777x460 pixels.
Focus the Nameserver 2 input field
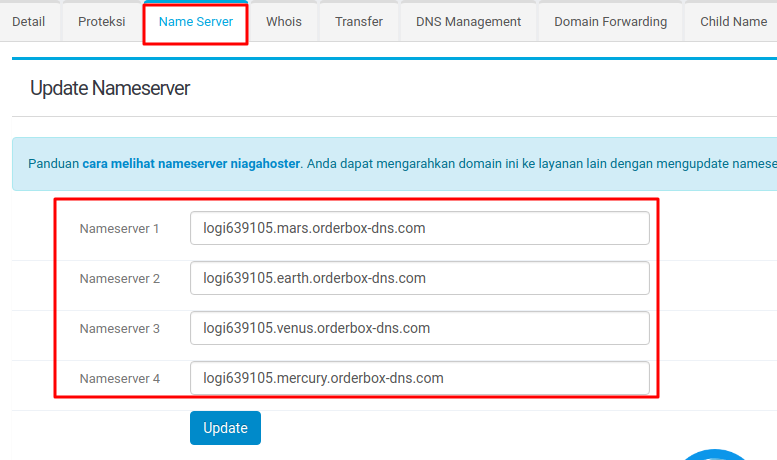(x=420, y=278)
